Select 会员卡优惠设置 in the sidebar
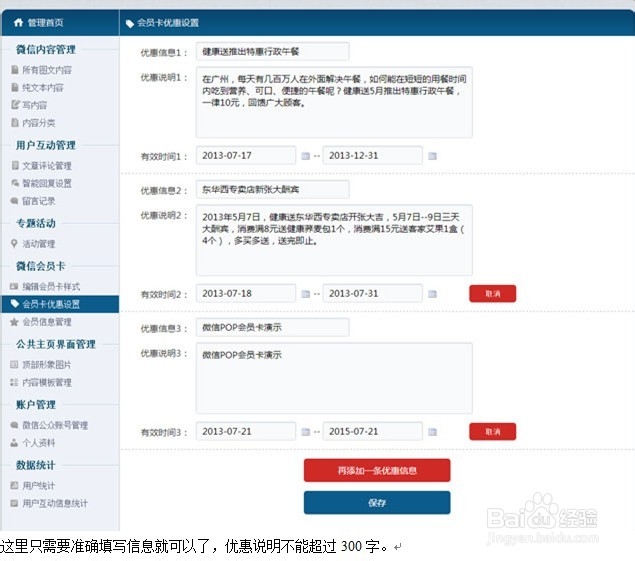This screenshot has height=561, width=635. click(x=60, y=304)
